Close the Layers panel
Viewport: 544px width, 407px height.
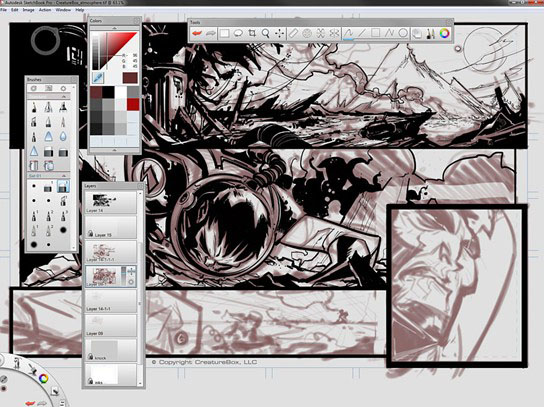click(x=140, y=186)
